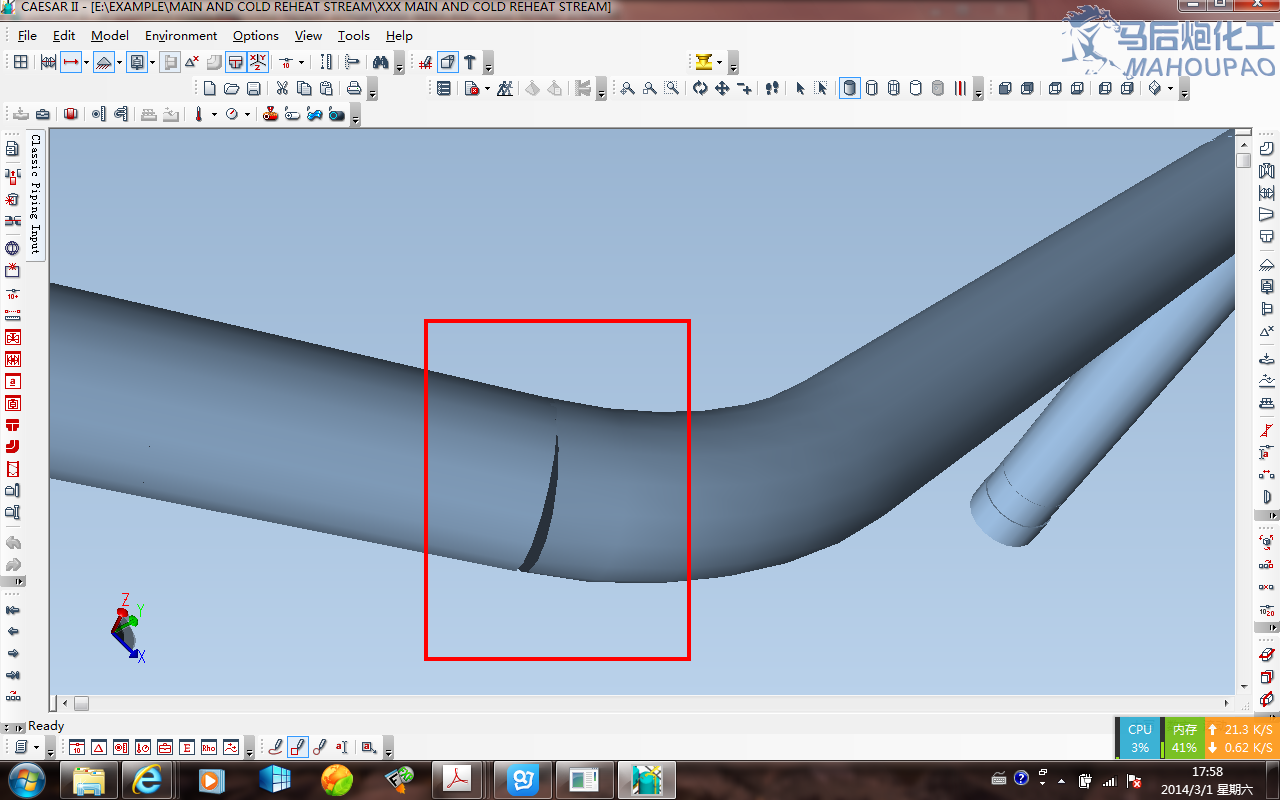Image resolution: width=1280 pixels, height=800 pixels.
Task: Toggle the 3D box display button near hammer
Action: 447,62
